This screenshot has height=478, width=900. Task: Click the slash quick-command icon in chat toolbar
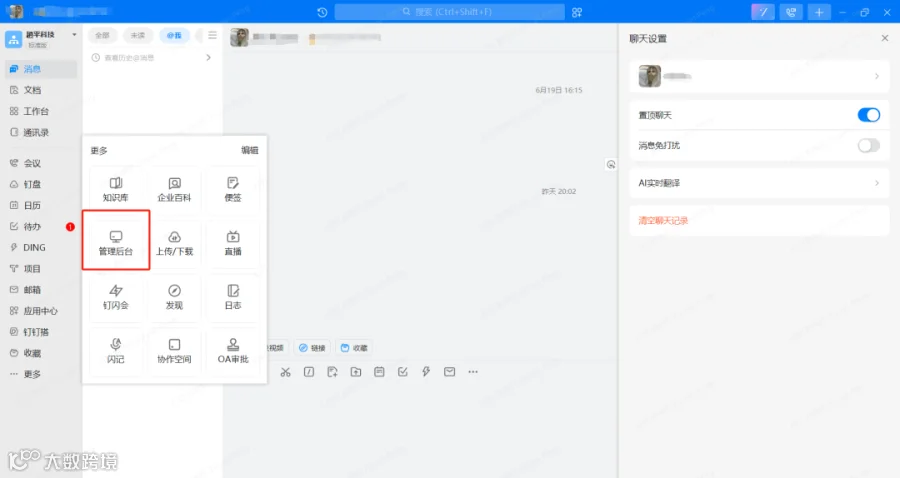pyautogui.click(x=309, y=372)
